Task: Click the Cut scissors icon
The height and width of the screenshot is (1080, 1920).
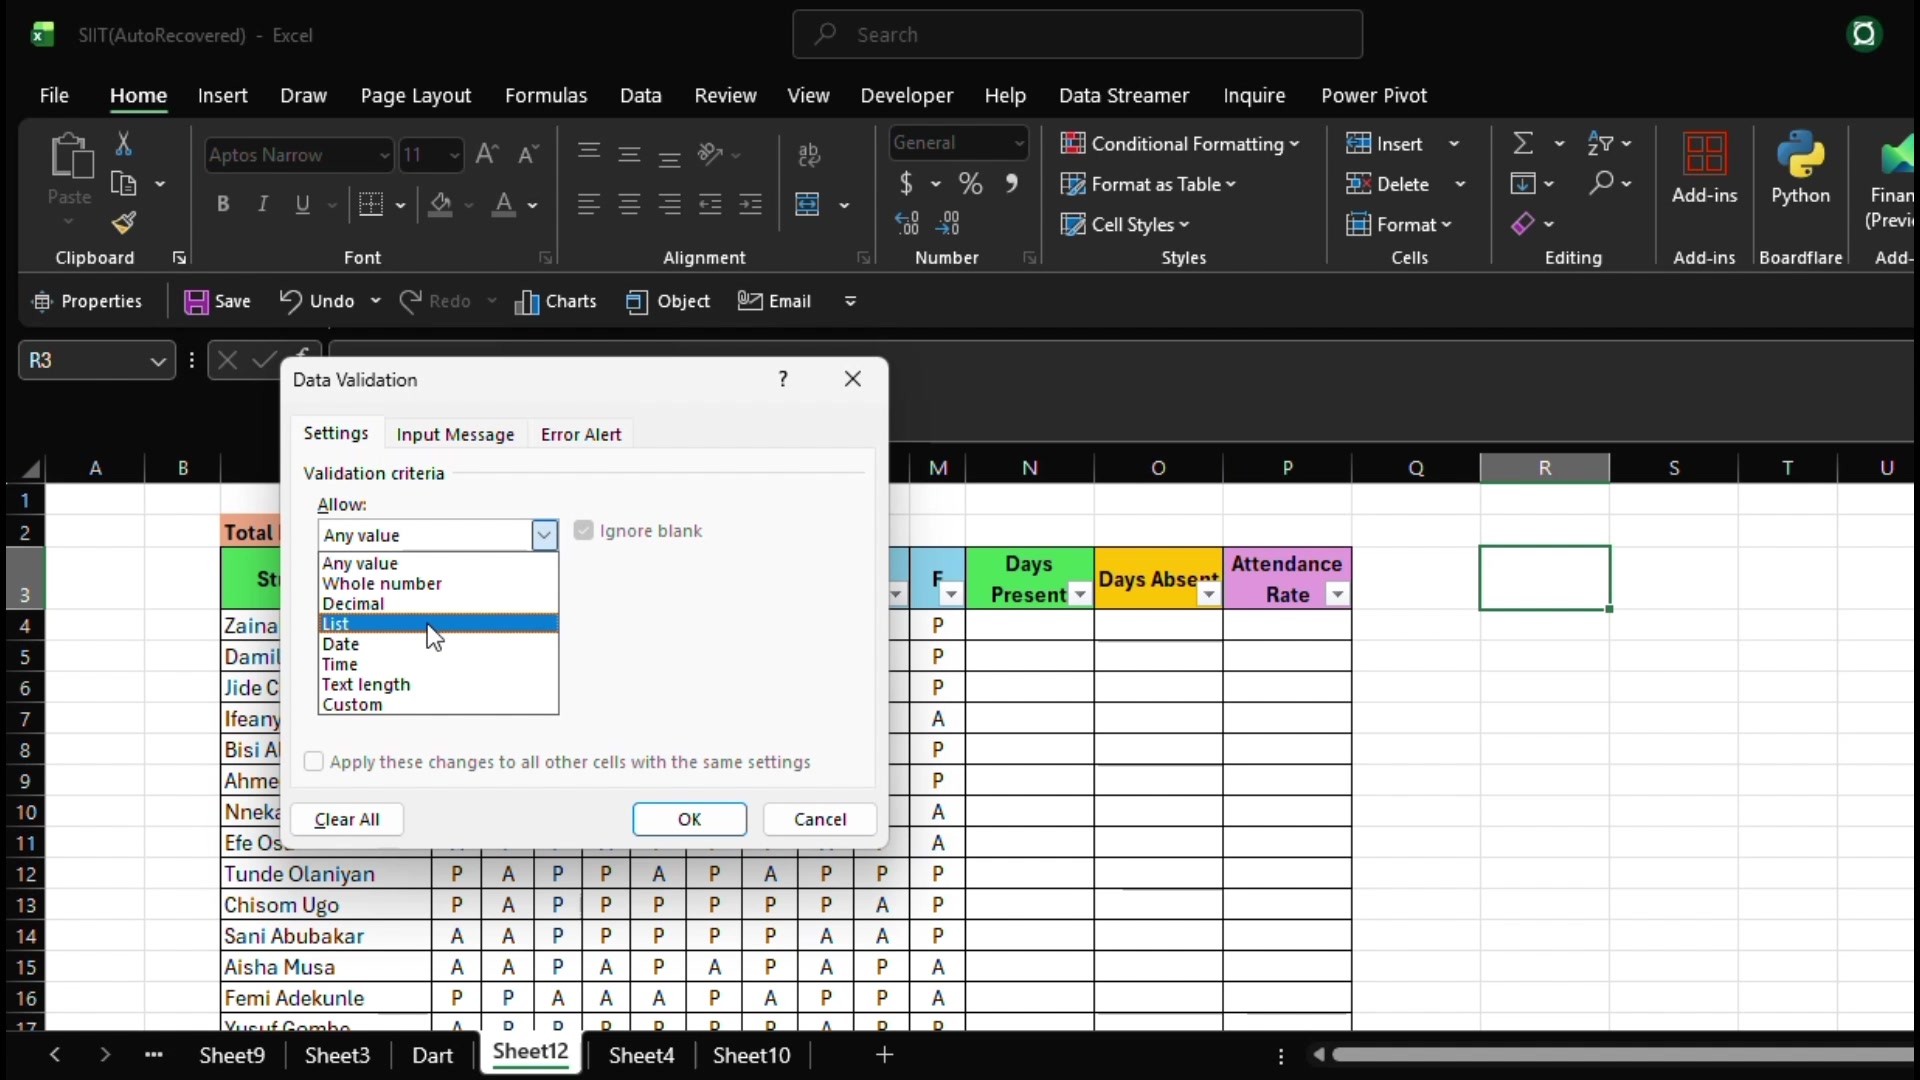Action: [124, 144]
